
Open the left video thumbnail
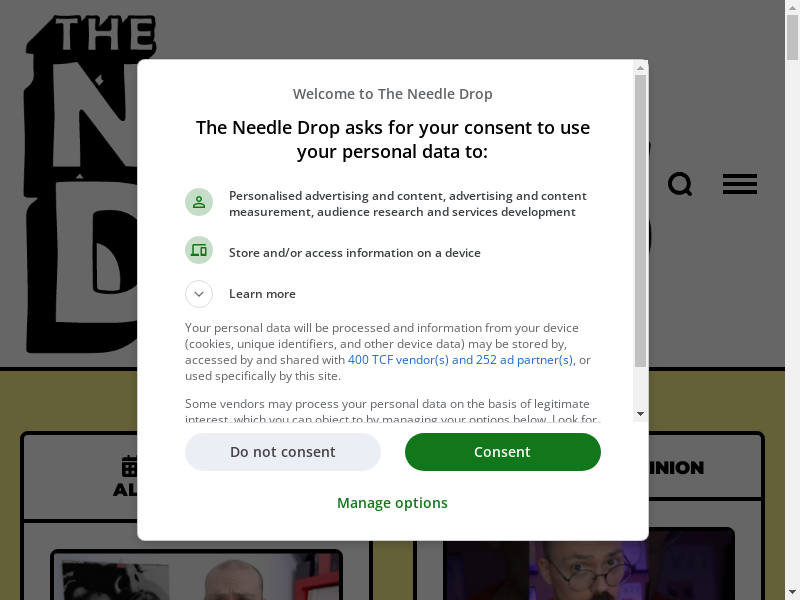[196, 575]
